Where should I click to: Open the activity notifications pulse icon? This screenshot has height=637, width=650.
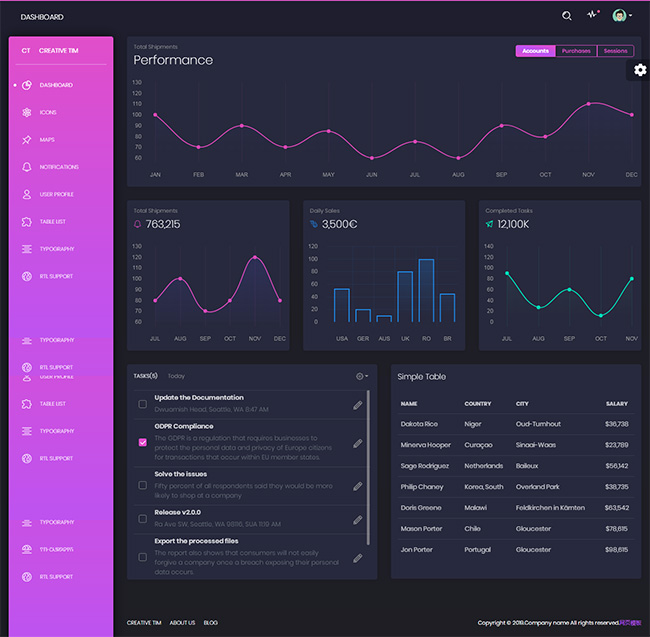[593, 16]
